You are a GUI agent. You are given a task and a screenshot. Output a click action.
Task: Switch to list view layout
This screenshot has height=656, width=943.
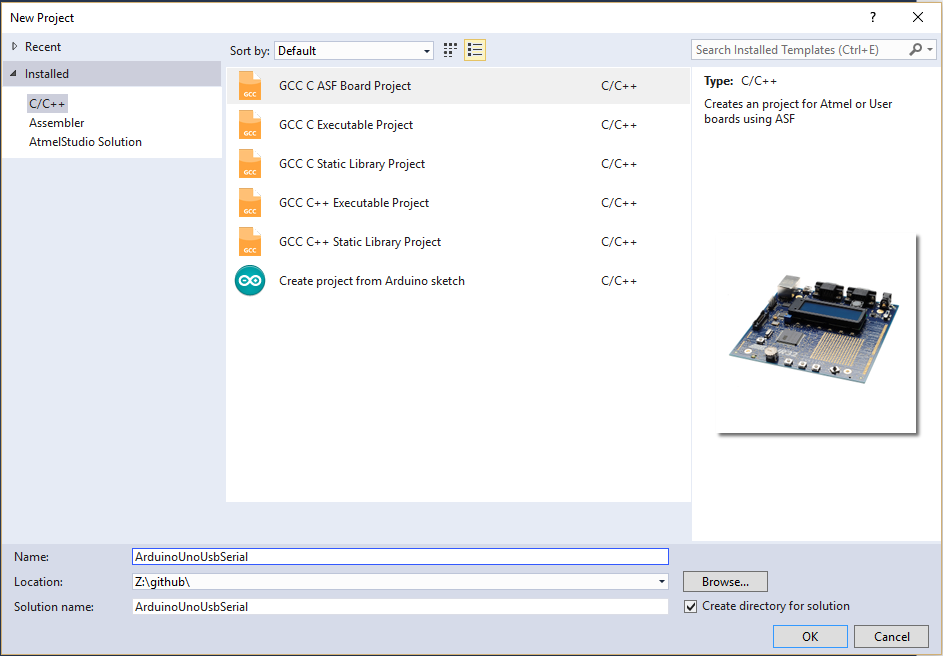pos(475,51)
